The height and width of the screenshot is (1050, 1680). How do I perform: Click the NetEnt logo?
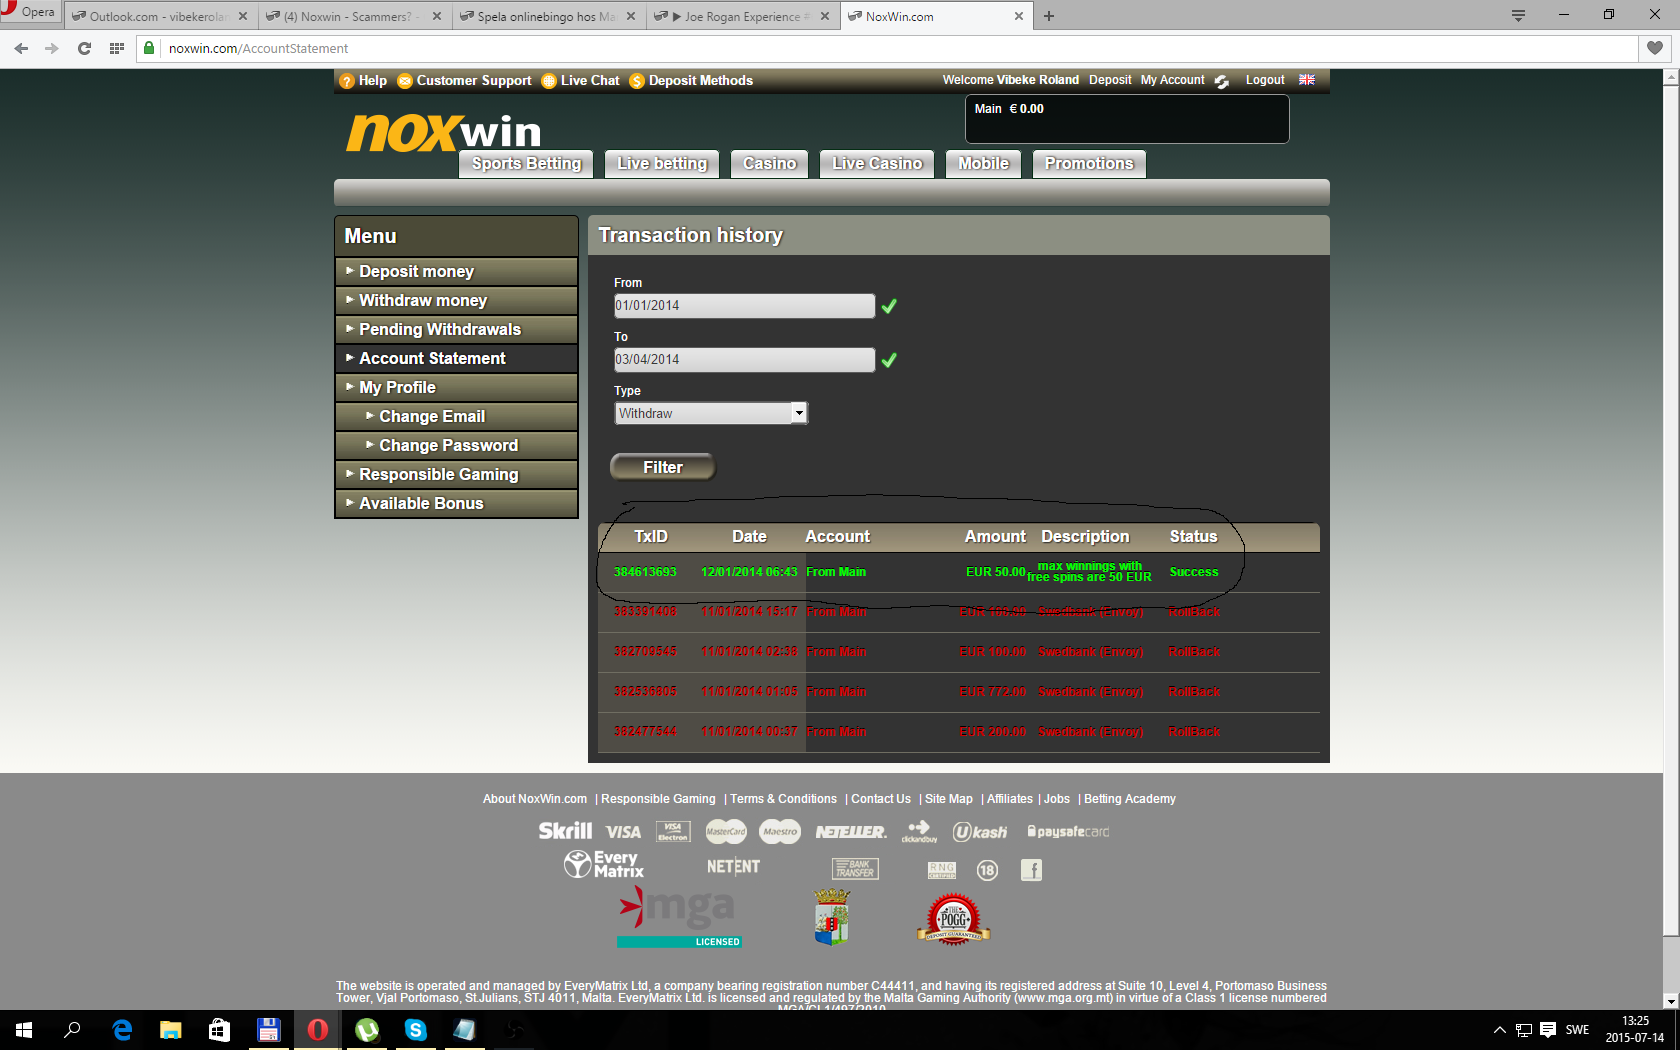click(x=733, y=867)
